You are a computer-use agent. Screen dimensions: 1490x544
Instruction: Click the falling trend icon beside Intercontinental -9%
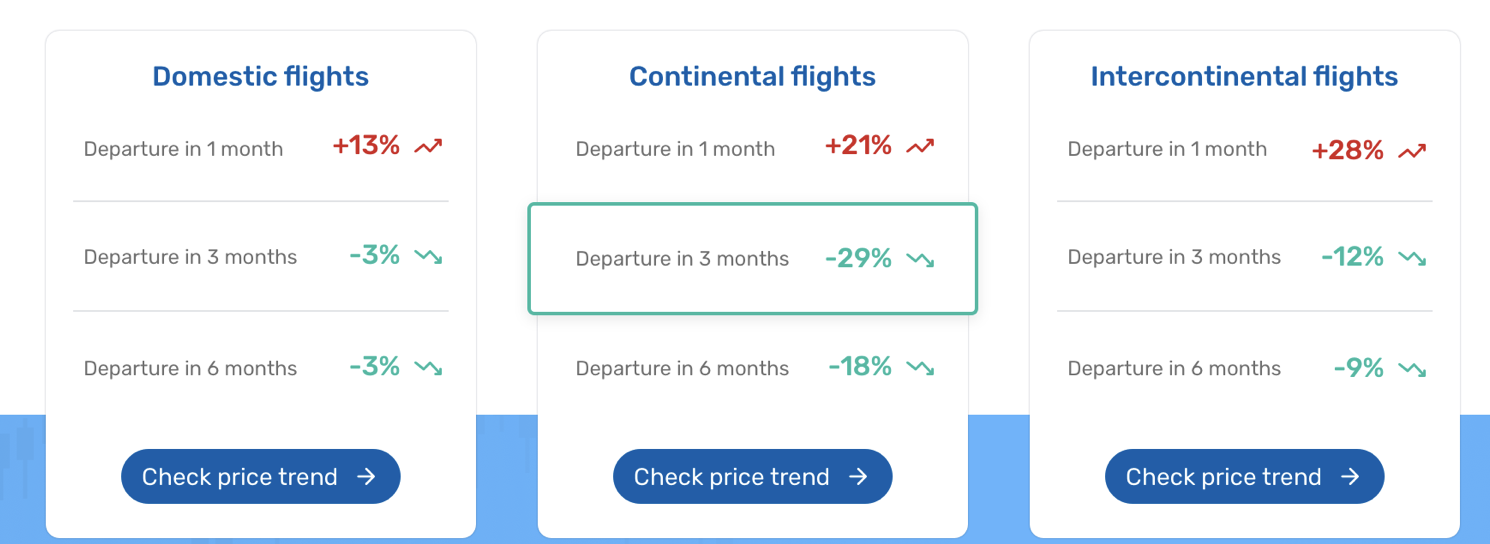point(1412,369)
